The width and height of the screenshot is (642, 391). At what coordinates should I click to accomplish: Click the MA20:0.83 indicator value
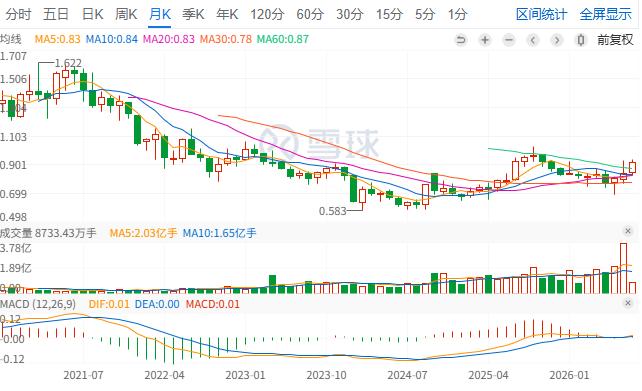(169, 39)
